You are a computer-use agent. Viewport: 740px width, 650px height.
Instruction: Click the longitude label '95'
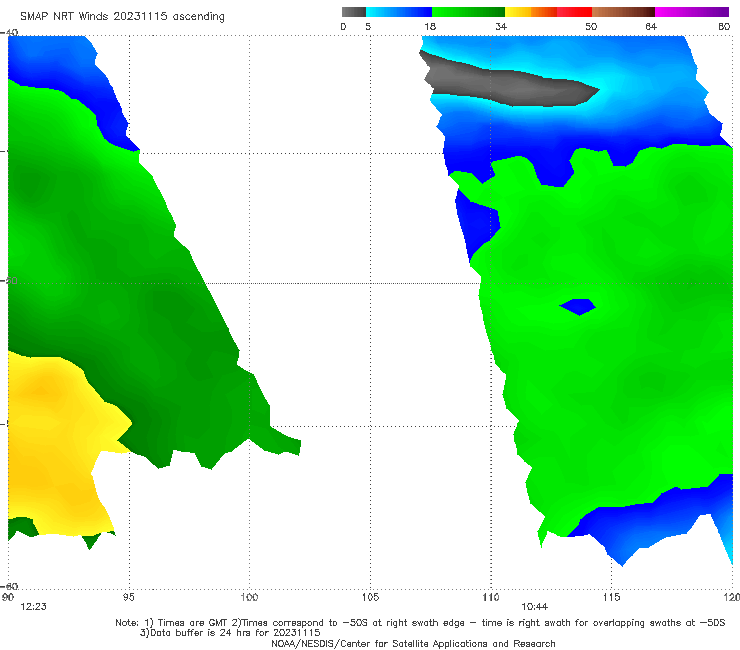(x=128, y=598)
